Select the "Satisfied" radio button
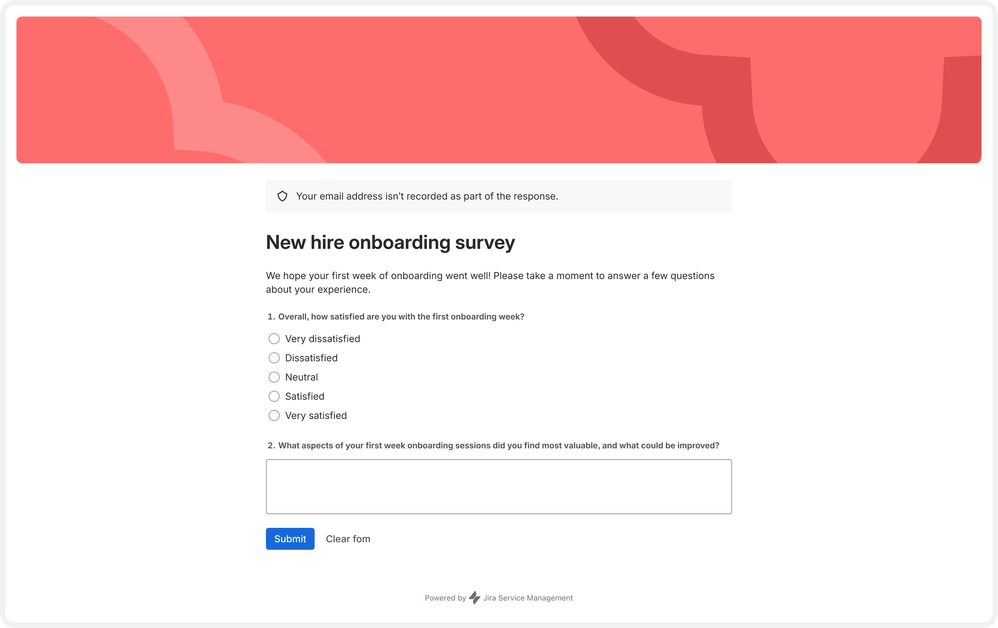998x628 pixels. [274, 396]
